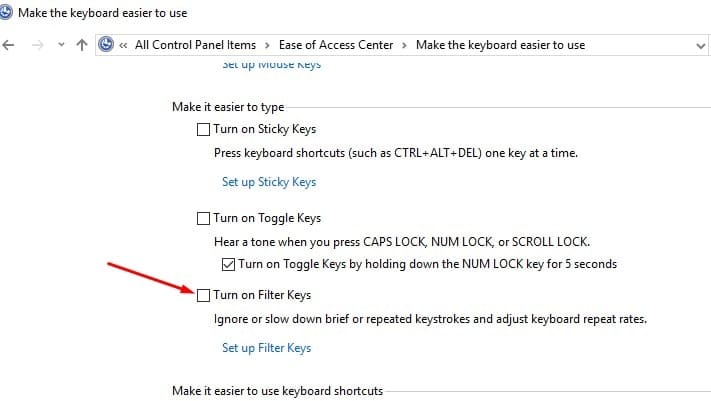Check the Turn on Toggle Keys box
Image resolution: width=711 pixels, height=401 pixels.
click(204, 218)
